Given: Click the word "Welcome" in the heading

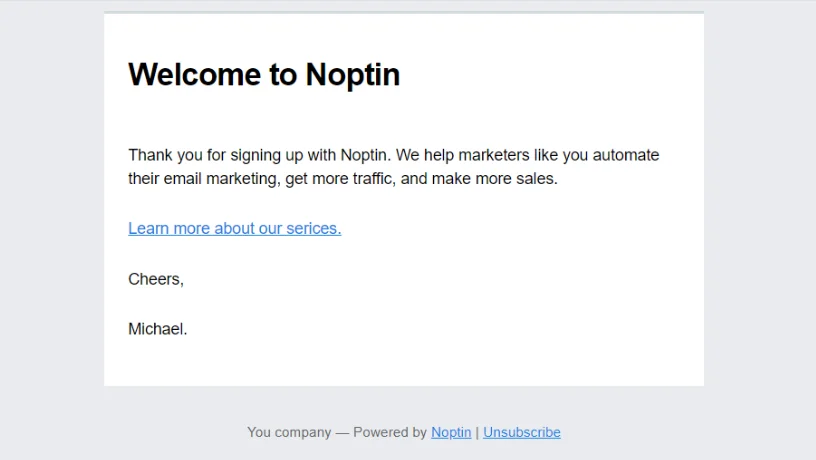Looking at the screenshot, I should coord(194,74).
